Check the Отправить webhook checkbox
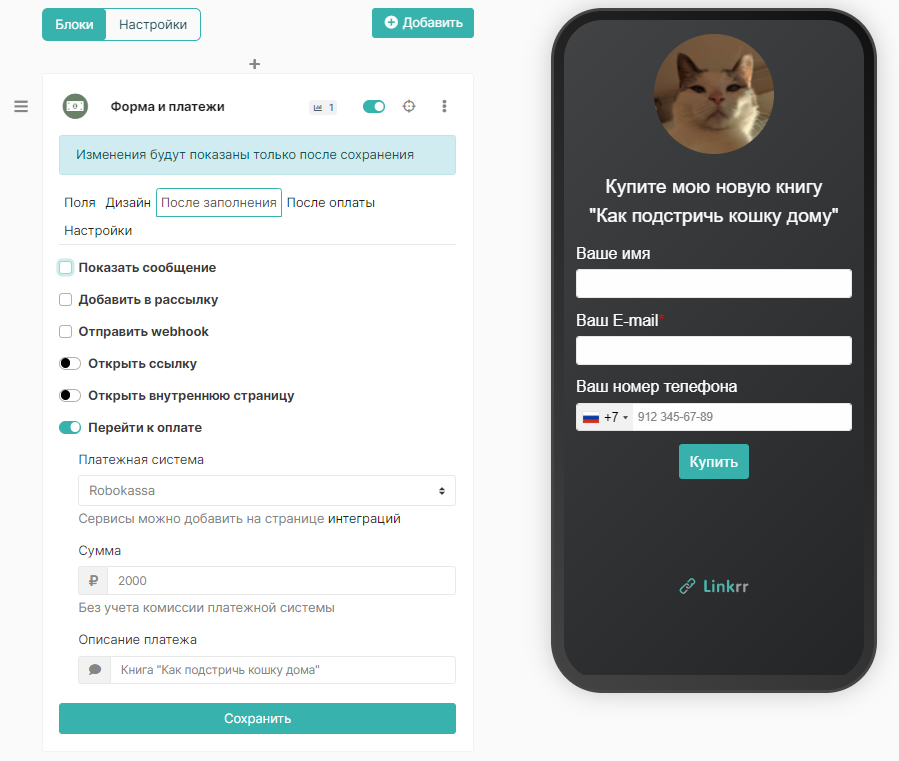 click(x=65, y=331)
